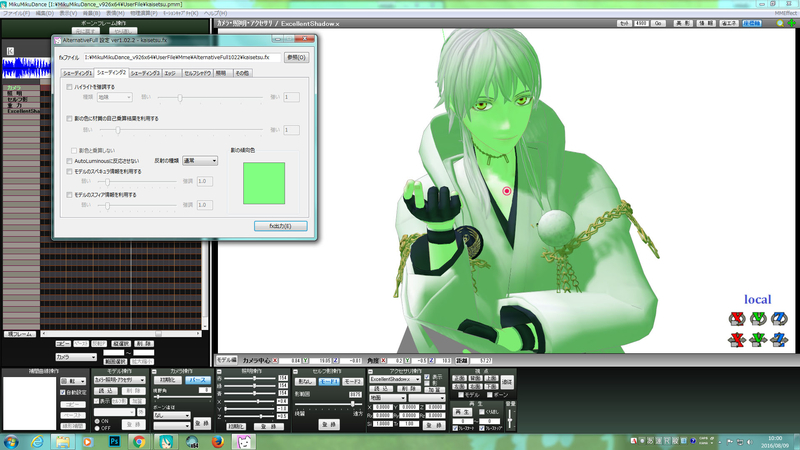Collapse the camera operation panel minus icon
The image size is (800, 450).
pyautogui.click(x=154, y=371)
